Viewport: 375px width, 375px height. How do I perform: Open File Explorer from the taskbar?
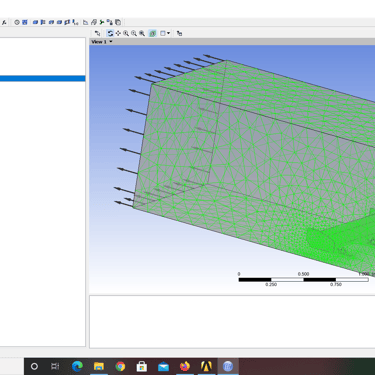click(99, 367)
